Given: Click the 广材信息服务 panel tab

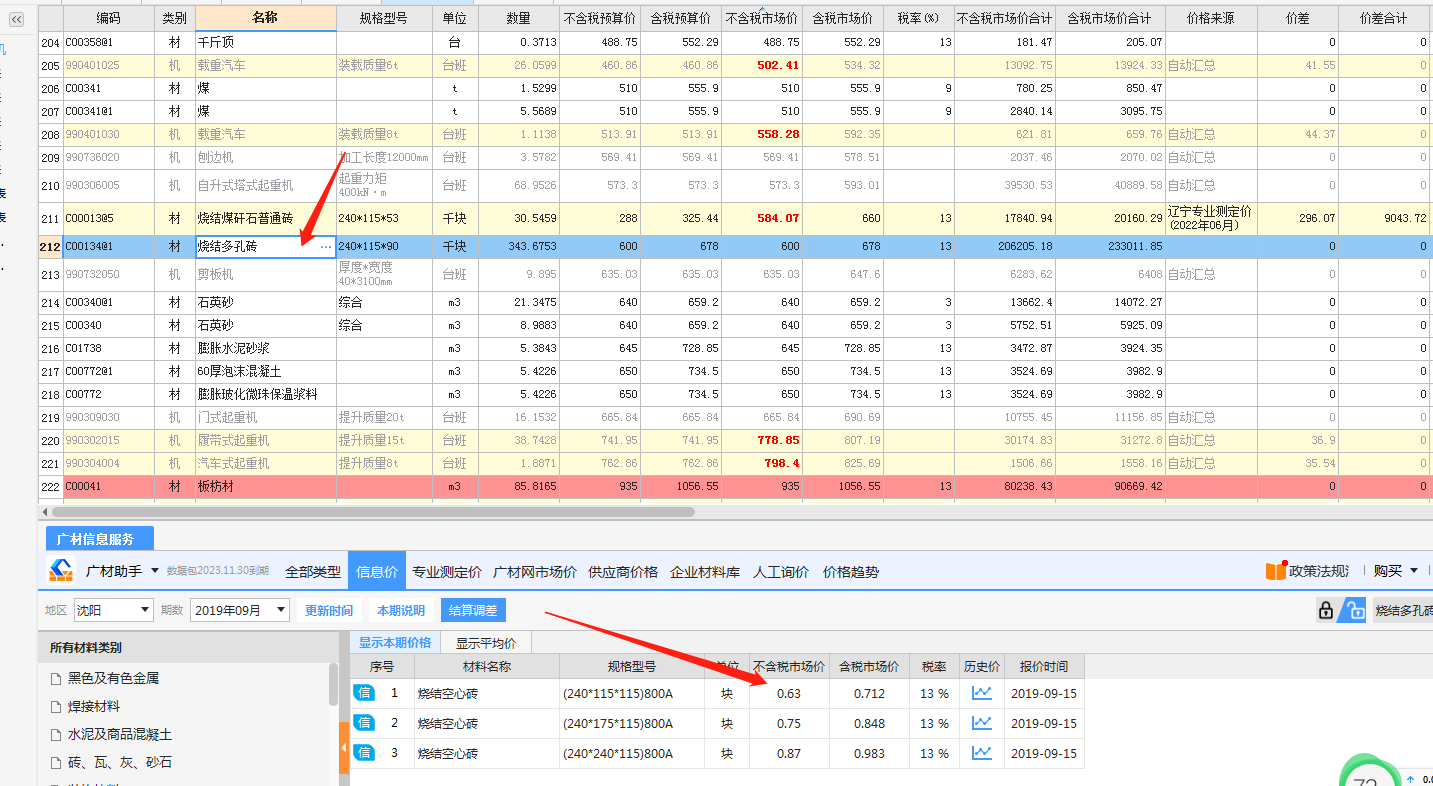Looking at the screenshot, I should (x=100, y=538).
